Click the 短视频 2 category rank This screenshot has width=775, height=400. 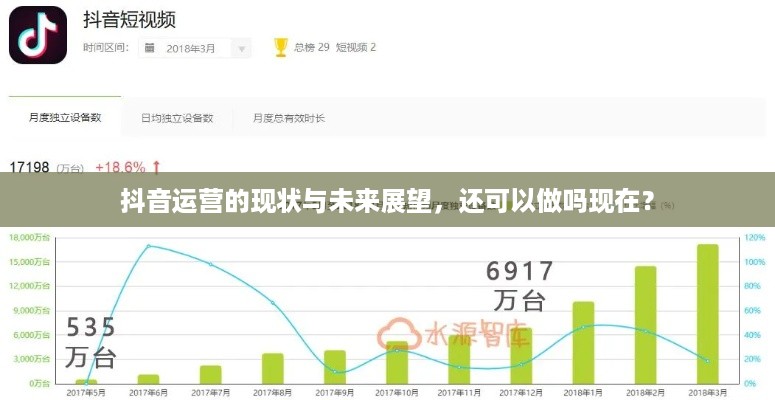tap(356, 47)
